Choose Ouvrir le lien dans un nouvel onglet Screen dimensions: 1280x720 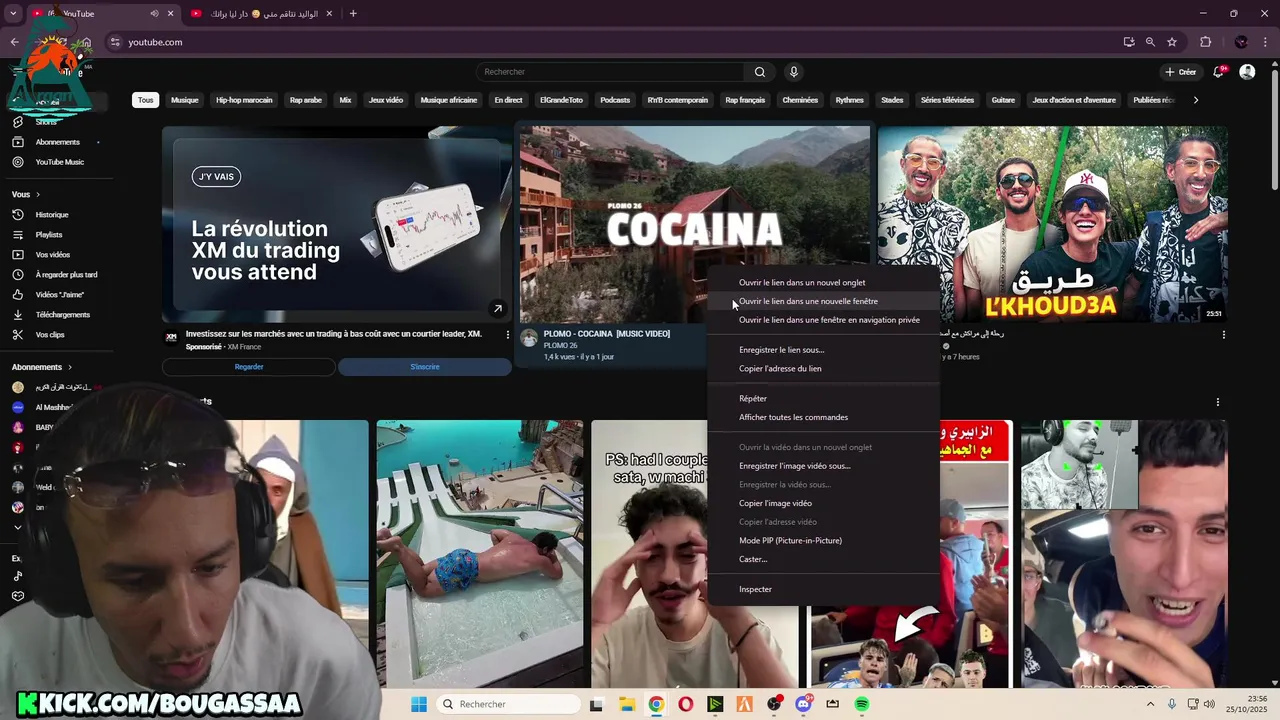[823, 283]
